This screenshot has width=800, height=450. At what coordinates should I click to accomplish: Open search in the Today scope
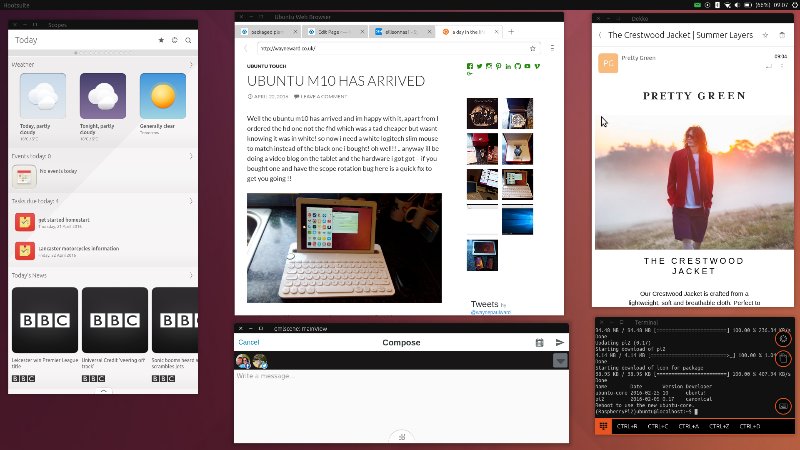pyautogui.click(x=188, y=40)
